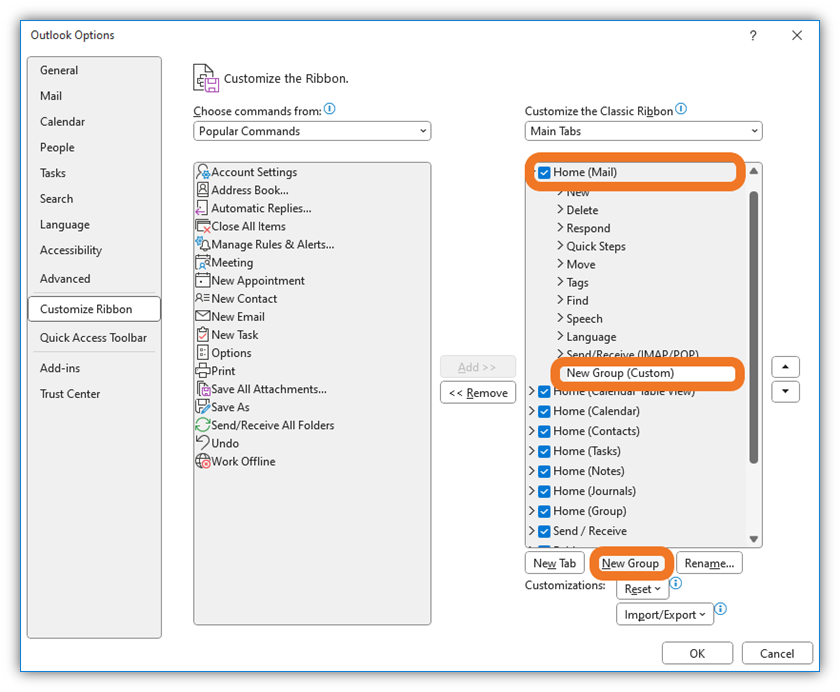Select the Options command icon
This screenshot has height=692, width=840.
[x=202, y=352]
